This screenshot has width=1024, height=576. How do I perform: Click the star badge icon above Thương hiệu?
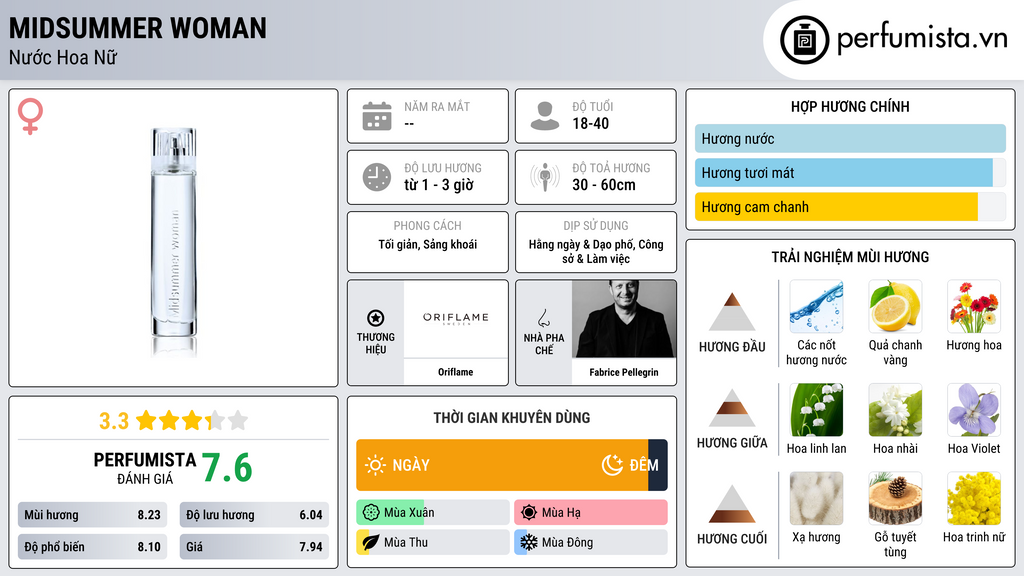(x=376, y=318)
